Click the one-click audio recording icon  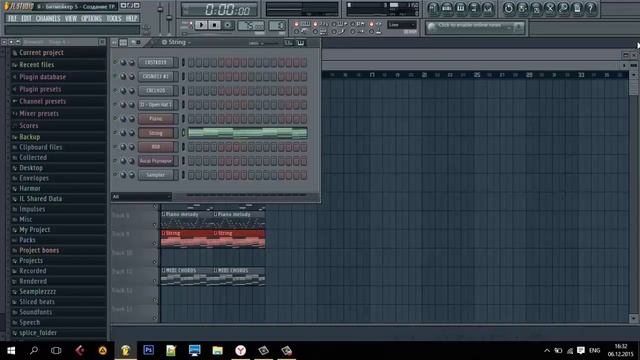tap(564, 8)
